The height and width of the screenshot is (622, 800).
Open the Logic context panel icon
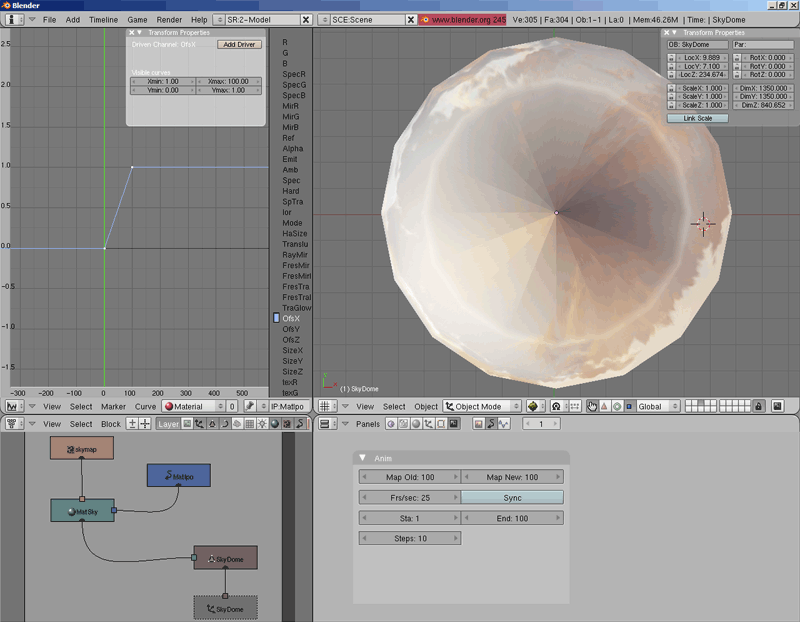pos(391,424)
